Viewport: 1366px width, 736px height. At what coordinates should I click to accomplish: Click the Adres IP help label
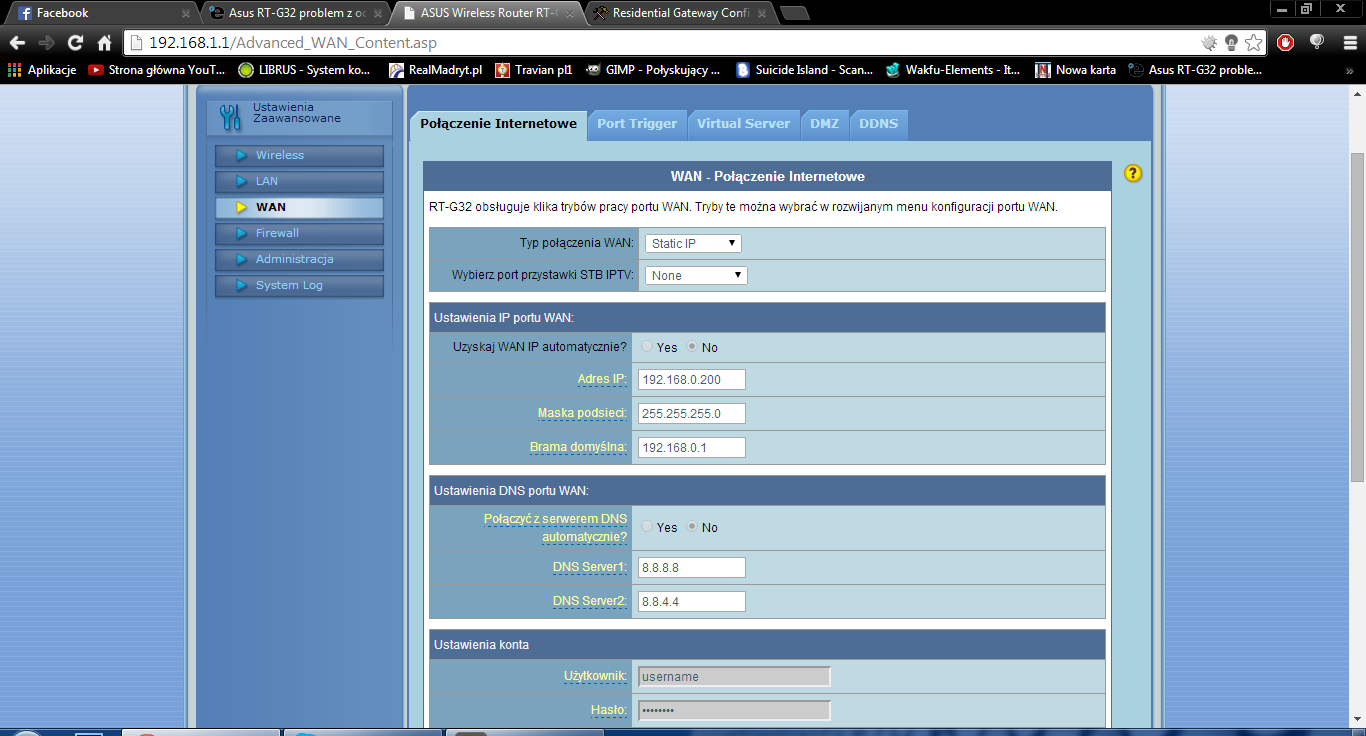pos(602,379)
